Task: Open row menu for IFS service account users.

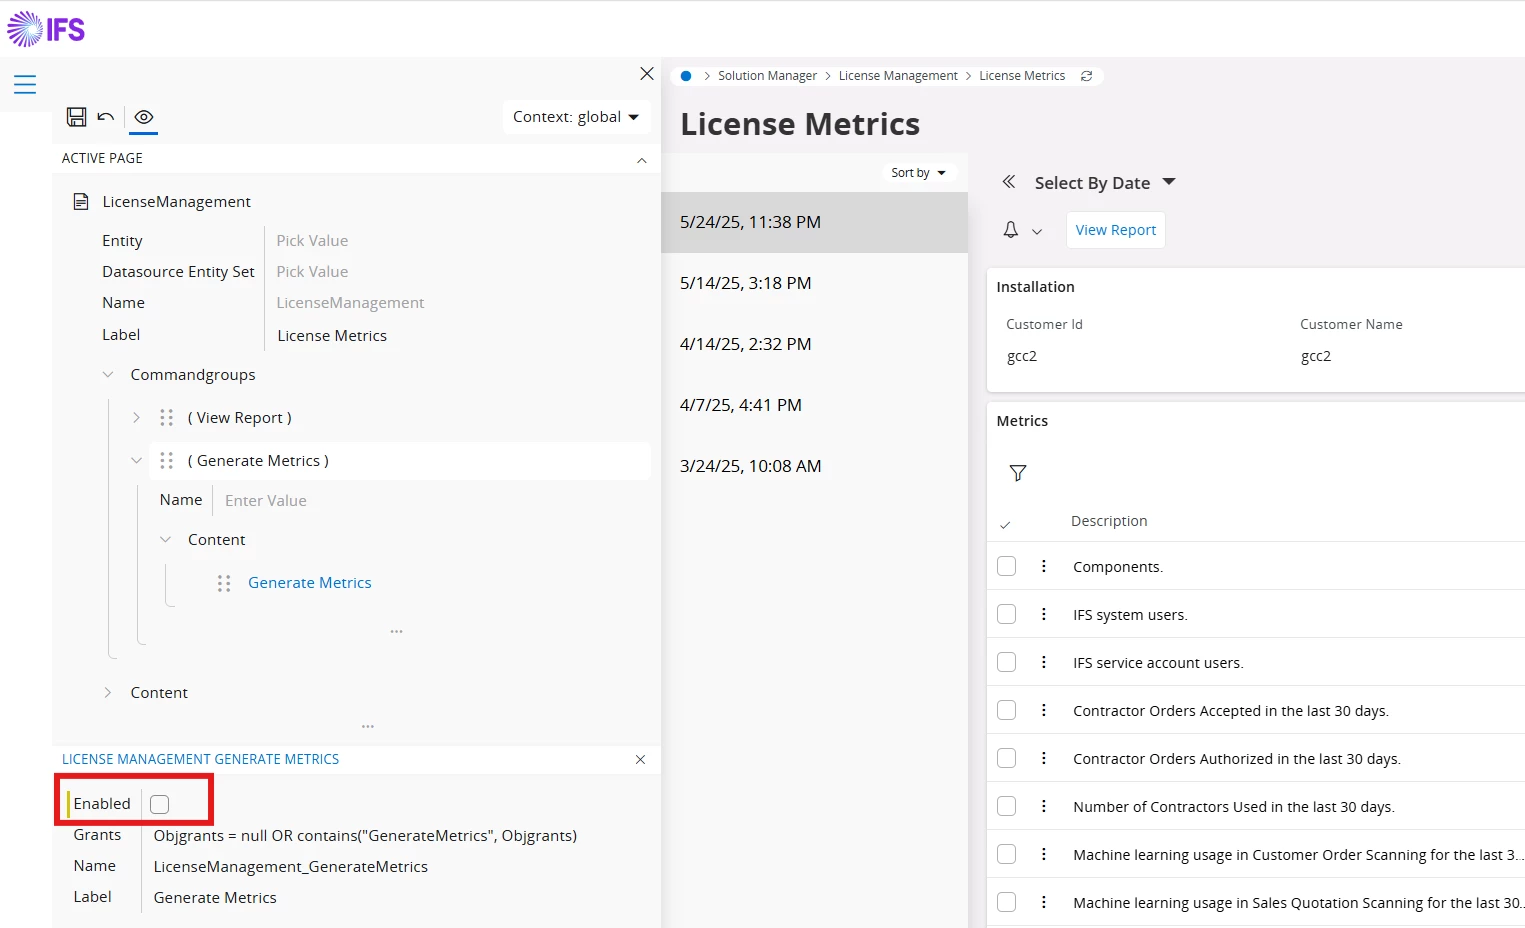Action: (x=1044, y=662)
